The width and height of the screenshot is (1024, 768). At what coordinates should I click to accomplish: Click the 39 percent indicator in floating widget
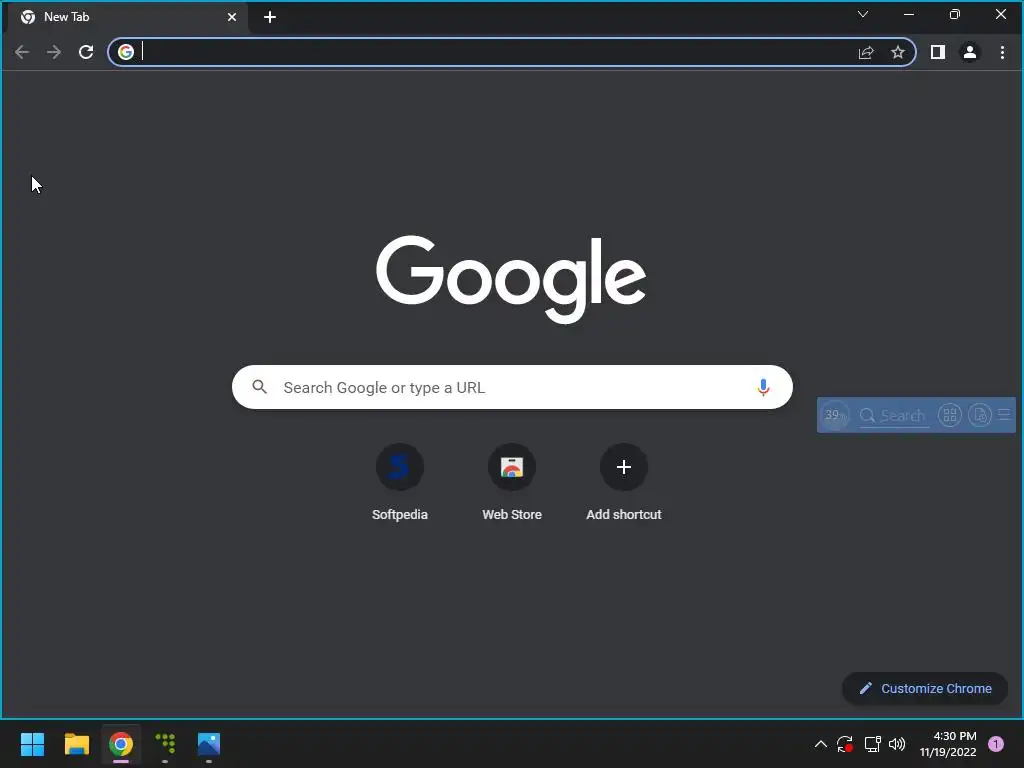pyautogui.click(x=834, y=415)
